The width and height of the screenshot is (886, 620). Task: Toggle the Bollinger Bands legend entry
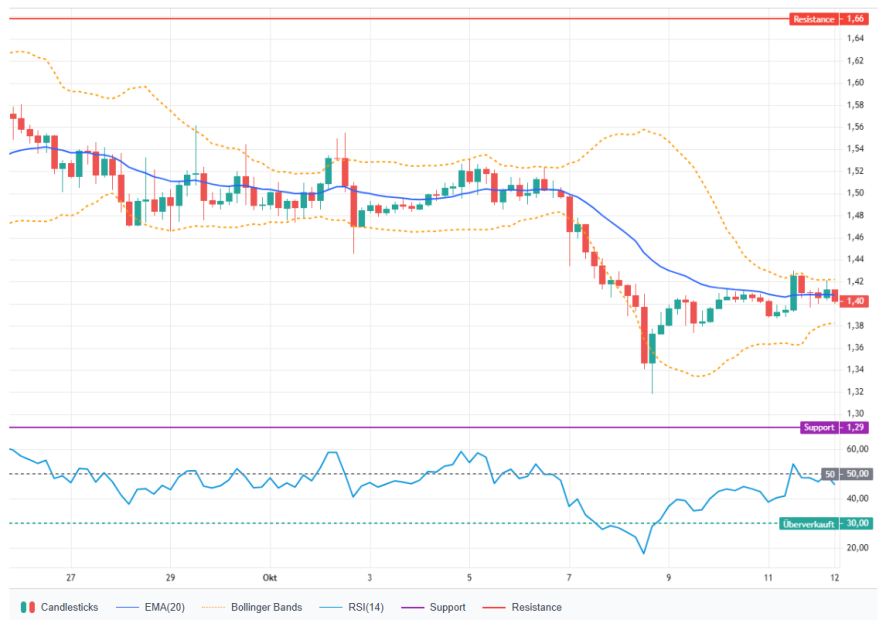252,607
